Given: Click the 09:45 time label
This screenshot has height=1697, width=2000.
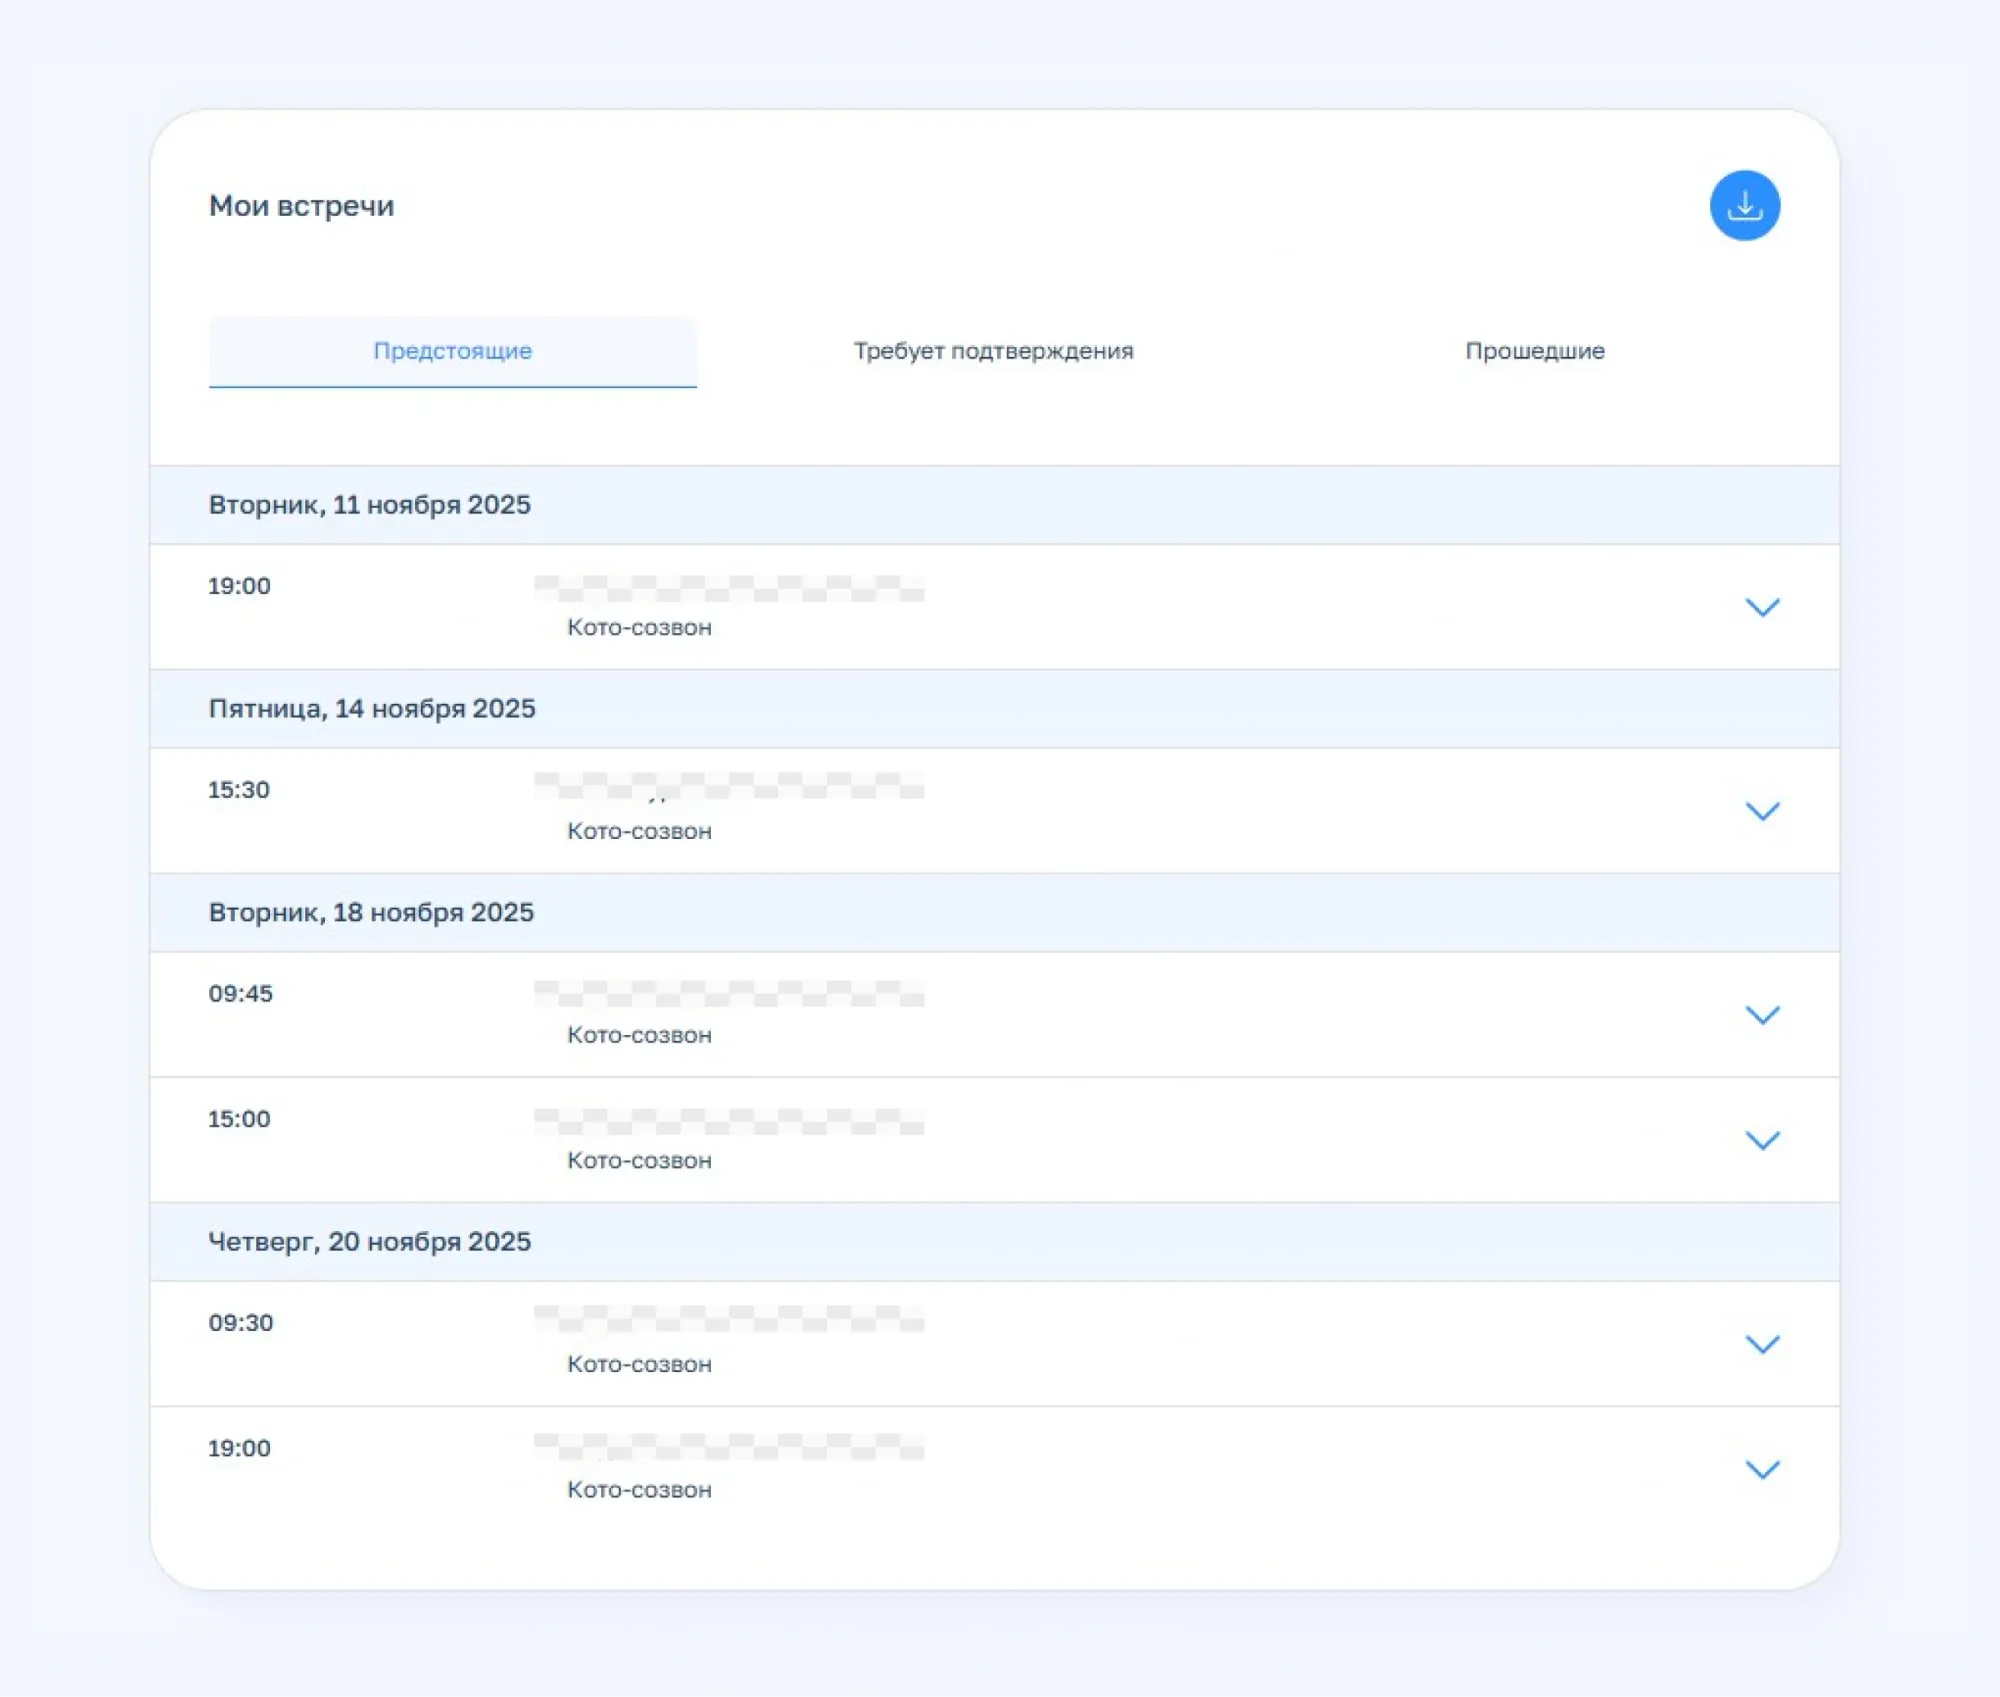Looking at the screenshot, I should click(240, 994).
